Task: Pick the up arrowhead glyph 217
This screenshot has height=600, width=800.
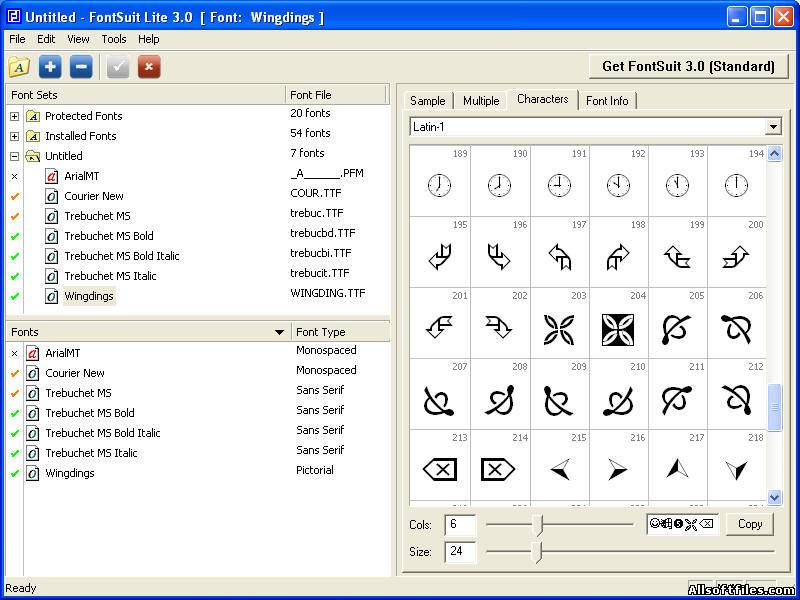Action: 677,469
